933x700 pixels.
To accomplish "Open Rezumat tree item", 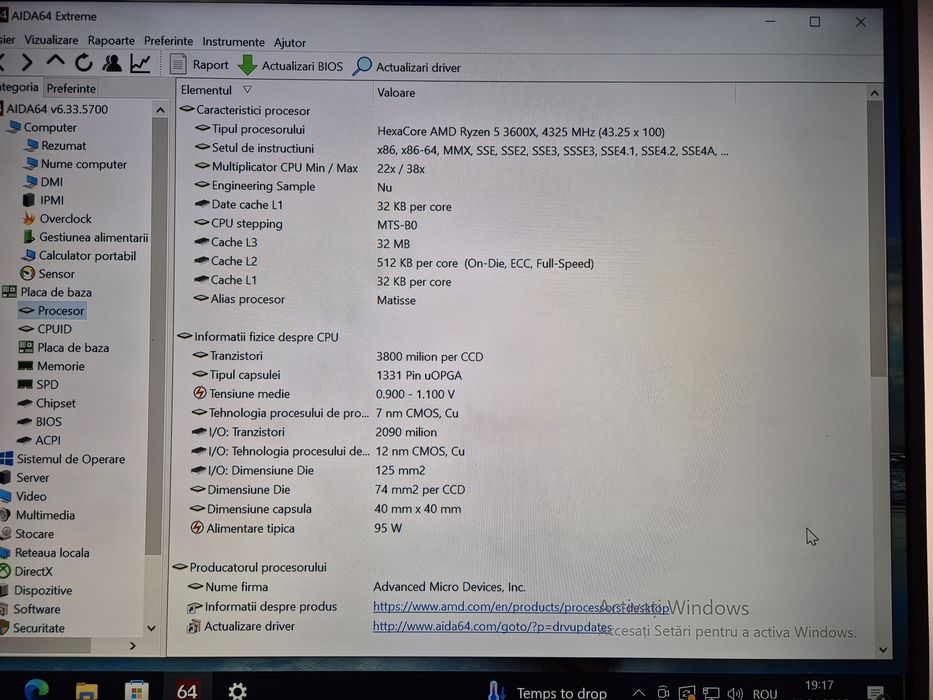I will click(56, 146).
